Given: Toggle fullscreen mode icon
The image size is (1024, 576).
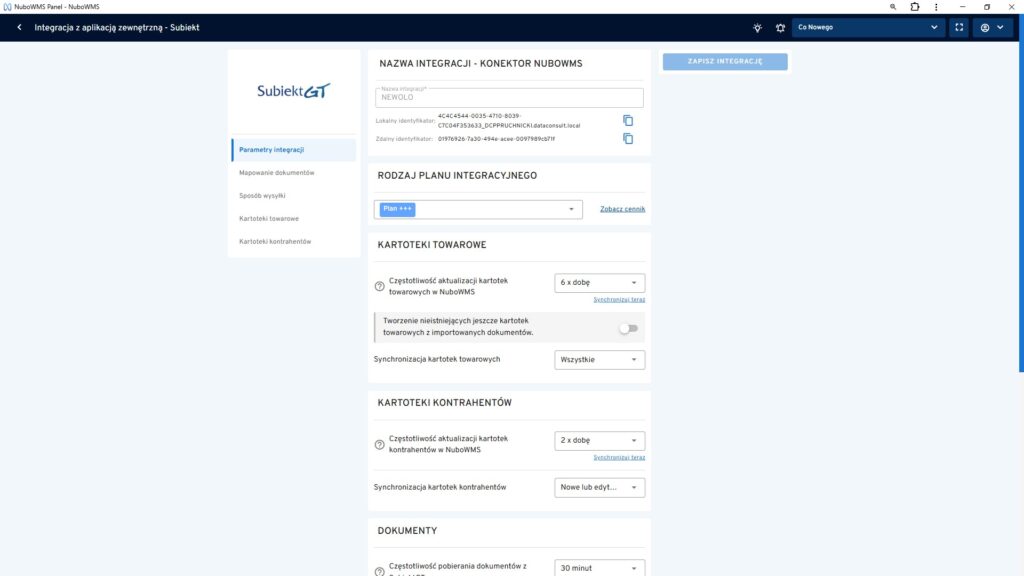Looking at the screenshot, I should click(960, 28).
